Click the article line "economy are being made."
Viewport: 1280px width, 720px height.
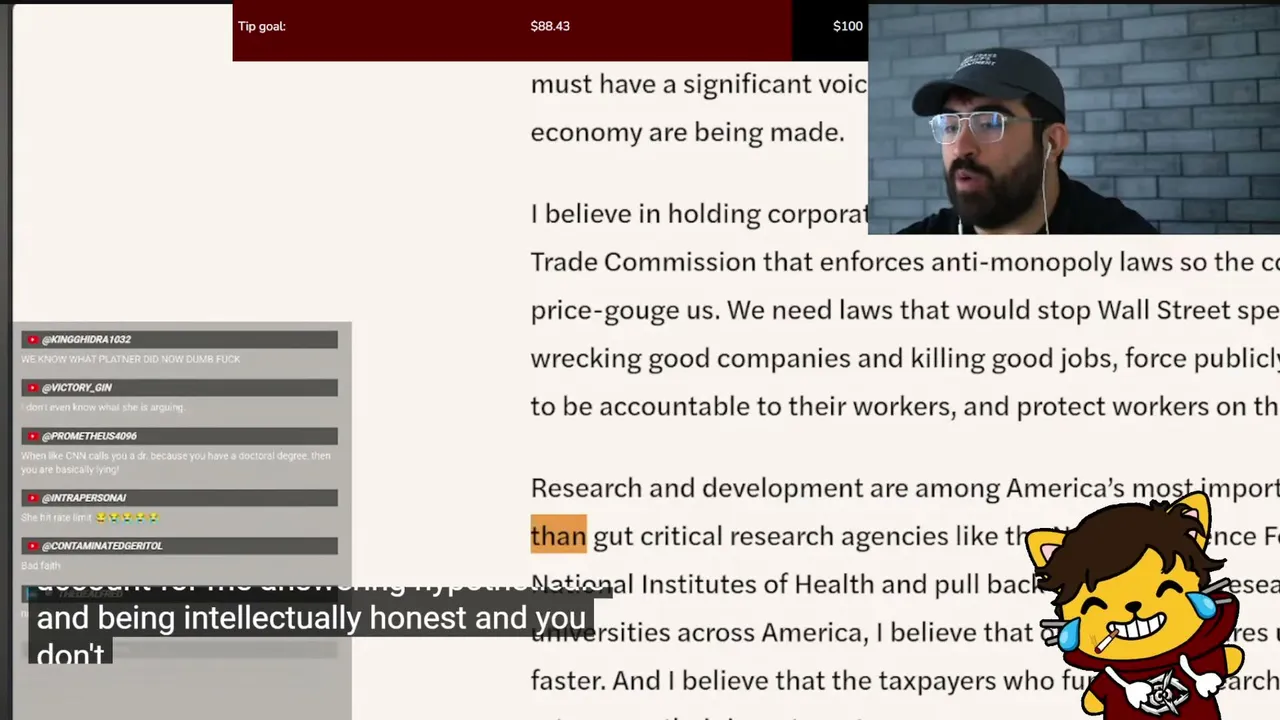coord(687,132)
